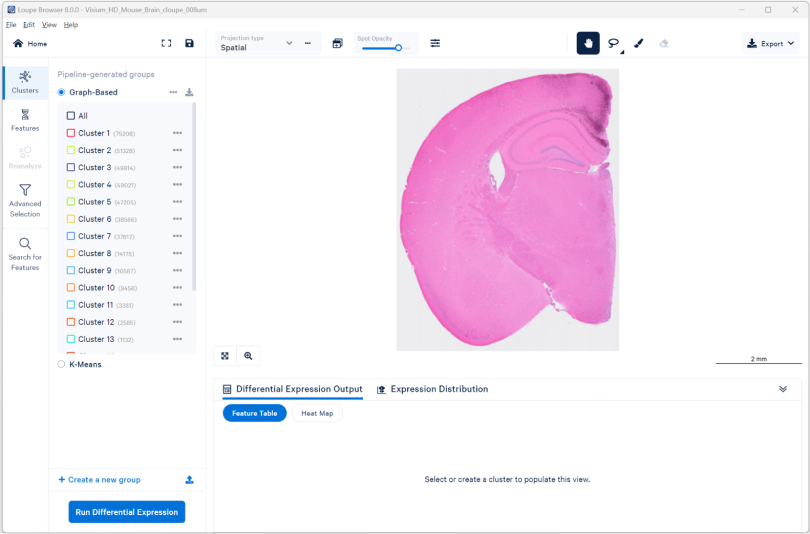This screenshot has height=534, width=810.
Task: Click Create a new group link
Action: pyautogui.click(x=99, y=480)
